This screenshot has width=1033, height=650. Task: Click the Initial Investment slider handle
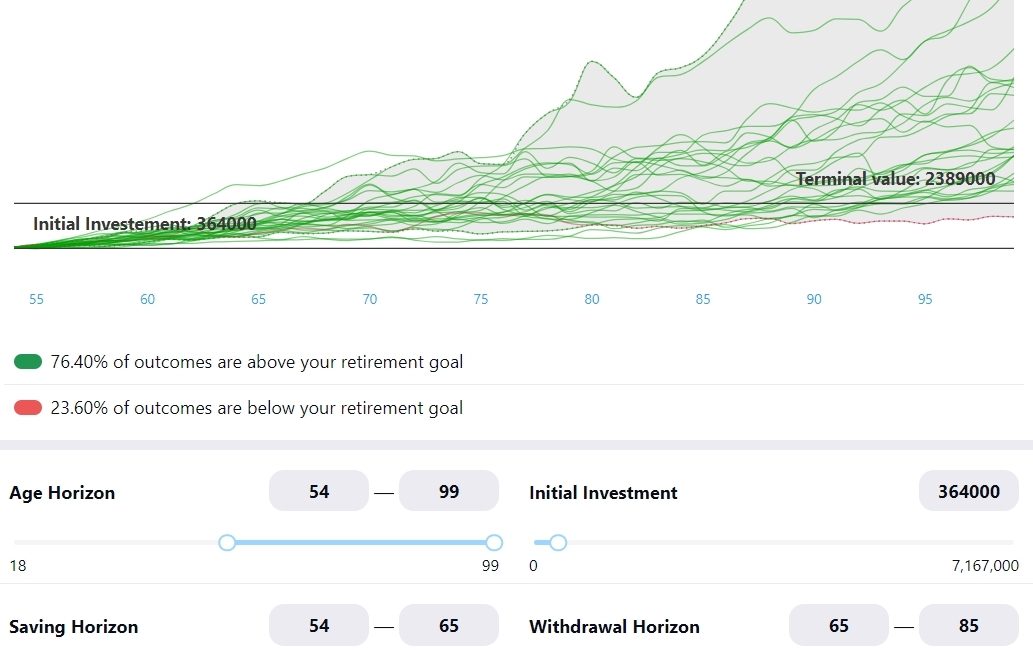558,542
